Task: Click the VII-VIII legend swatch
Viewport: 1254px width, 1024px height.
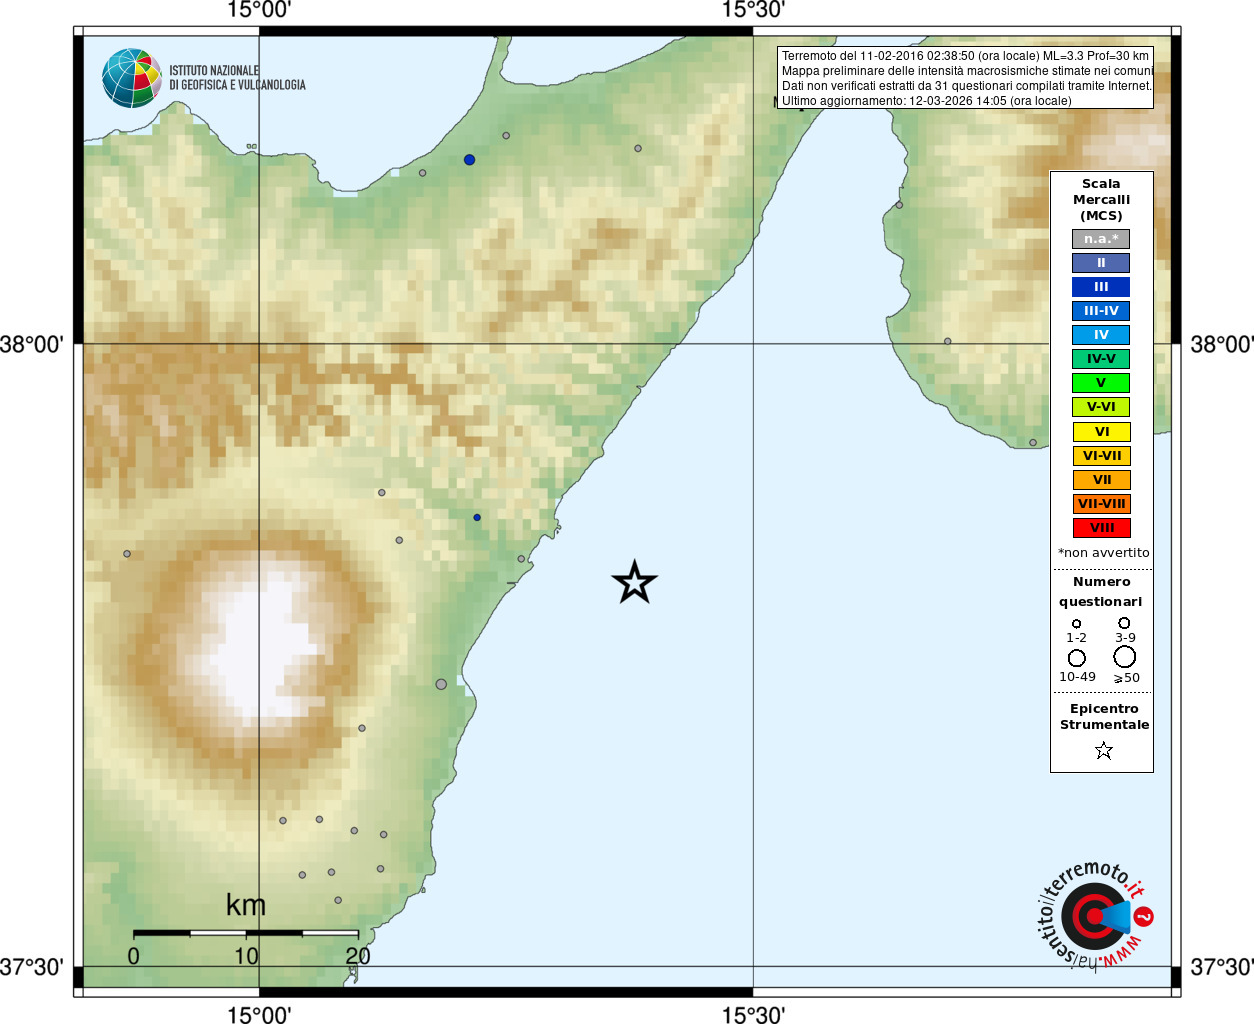Action: point(1101,504)
